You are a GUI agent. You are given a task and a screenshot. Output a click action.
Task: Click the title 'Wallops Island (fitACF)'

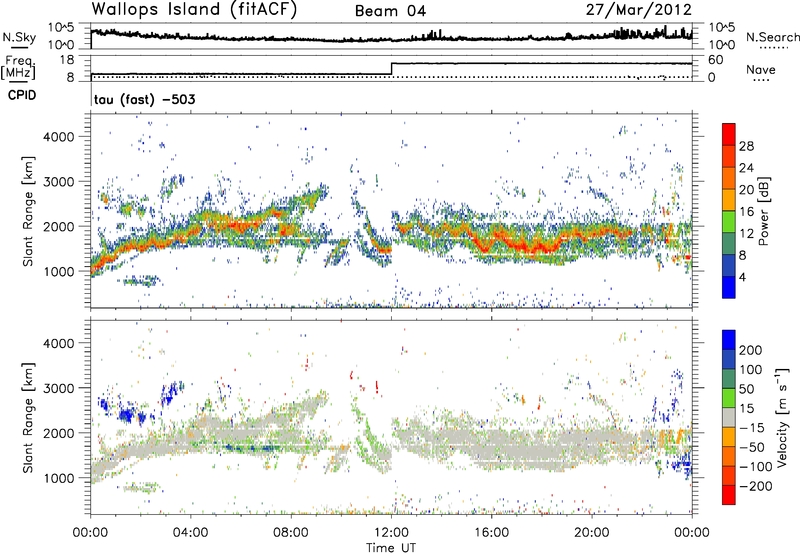point(194,9)
